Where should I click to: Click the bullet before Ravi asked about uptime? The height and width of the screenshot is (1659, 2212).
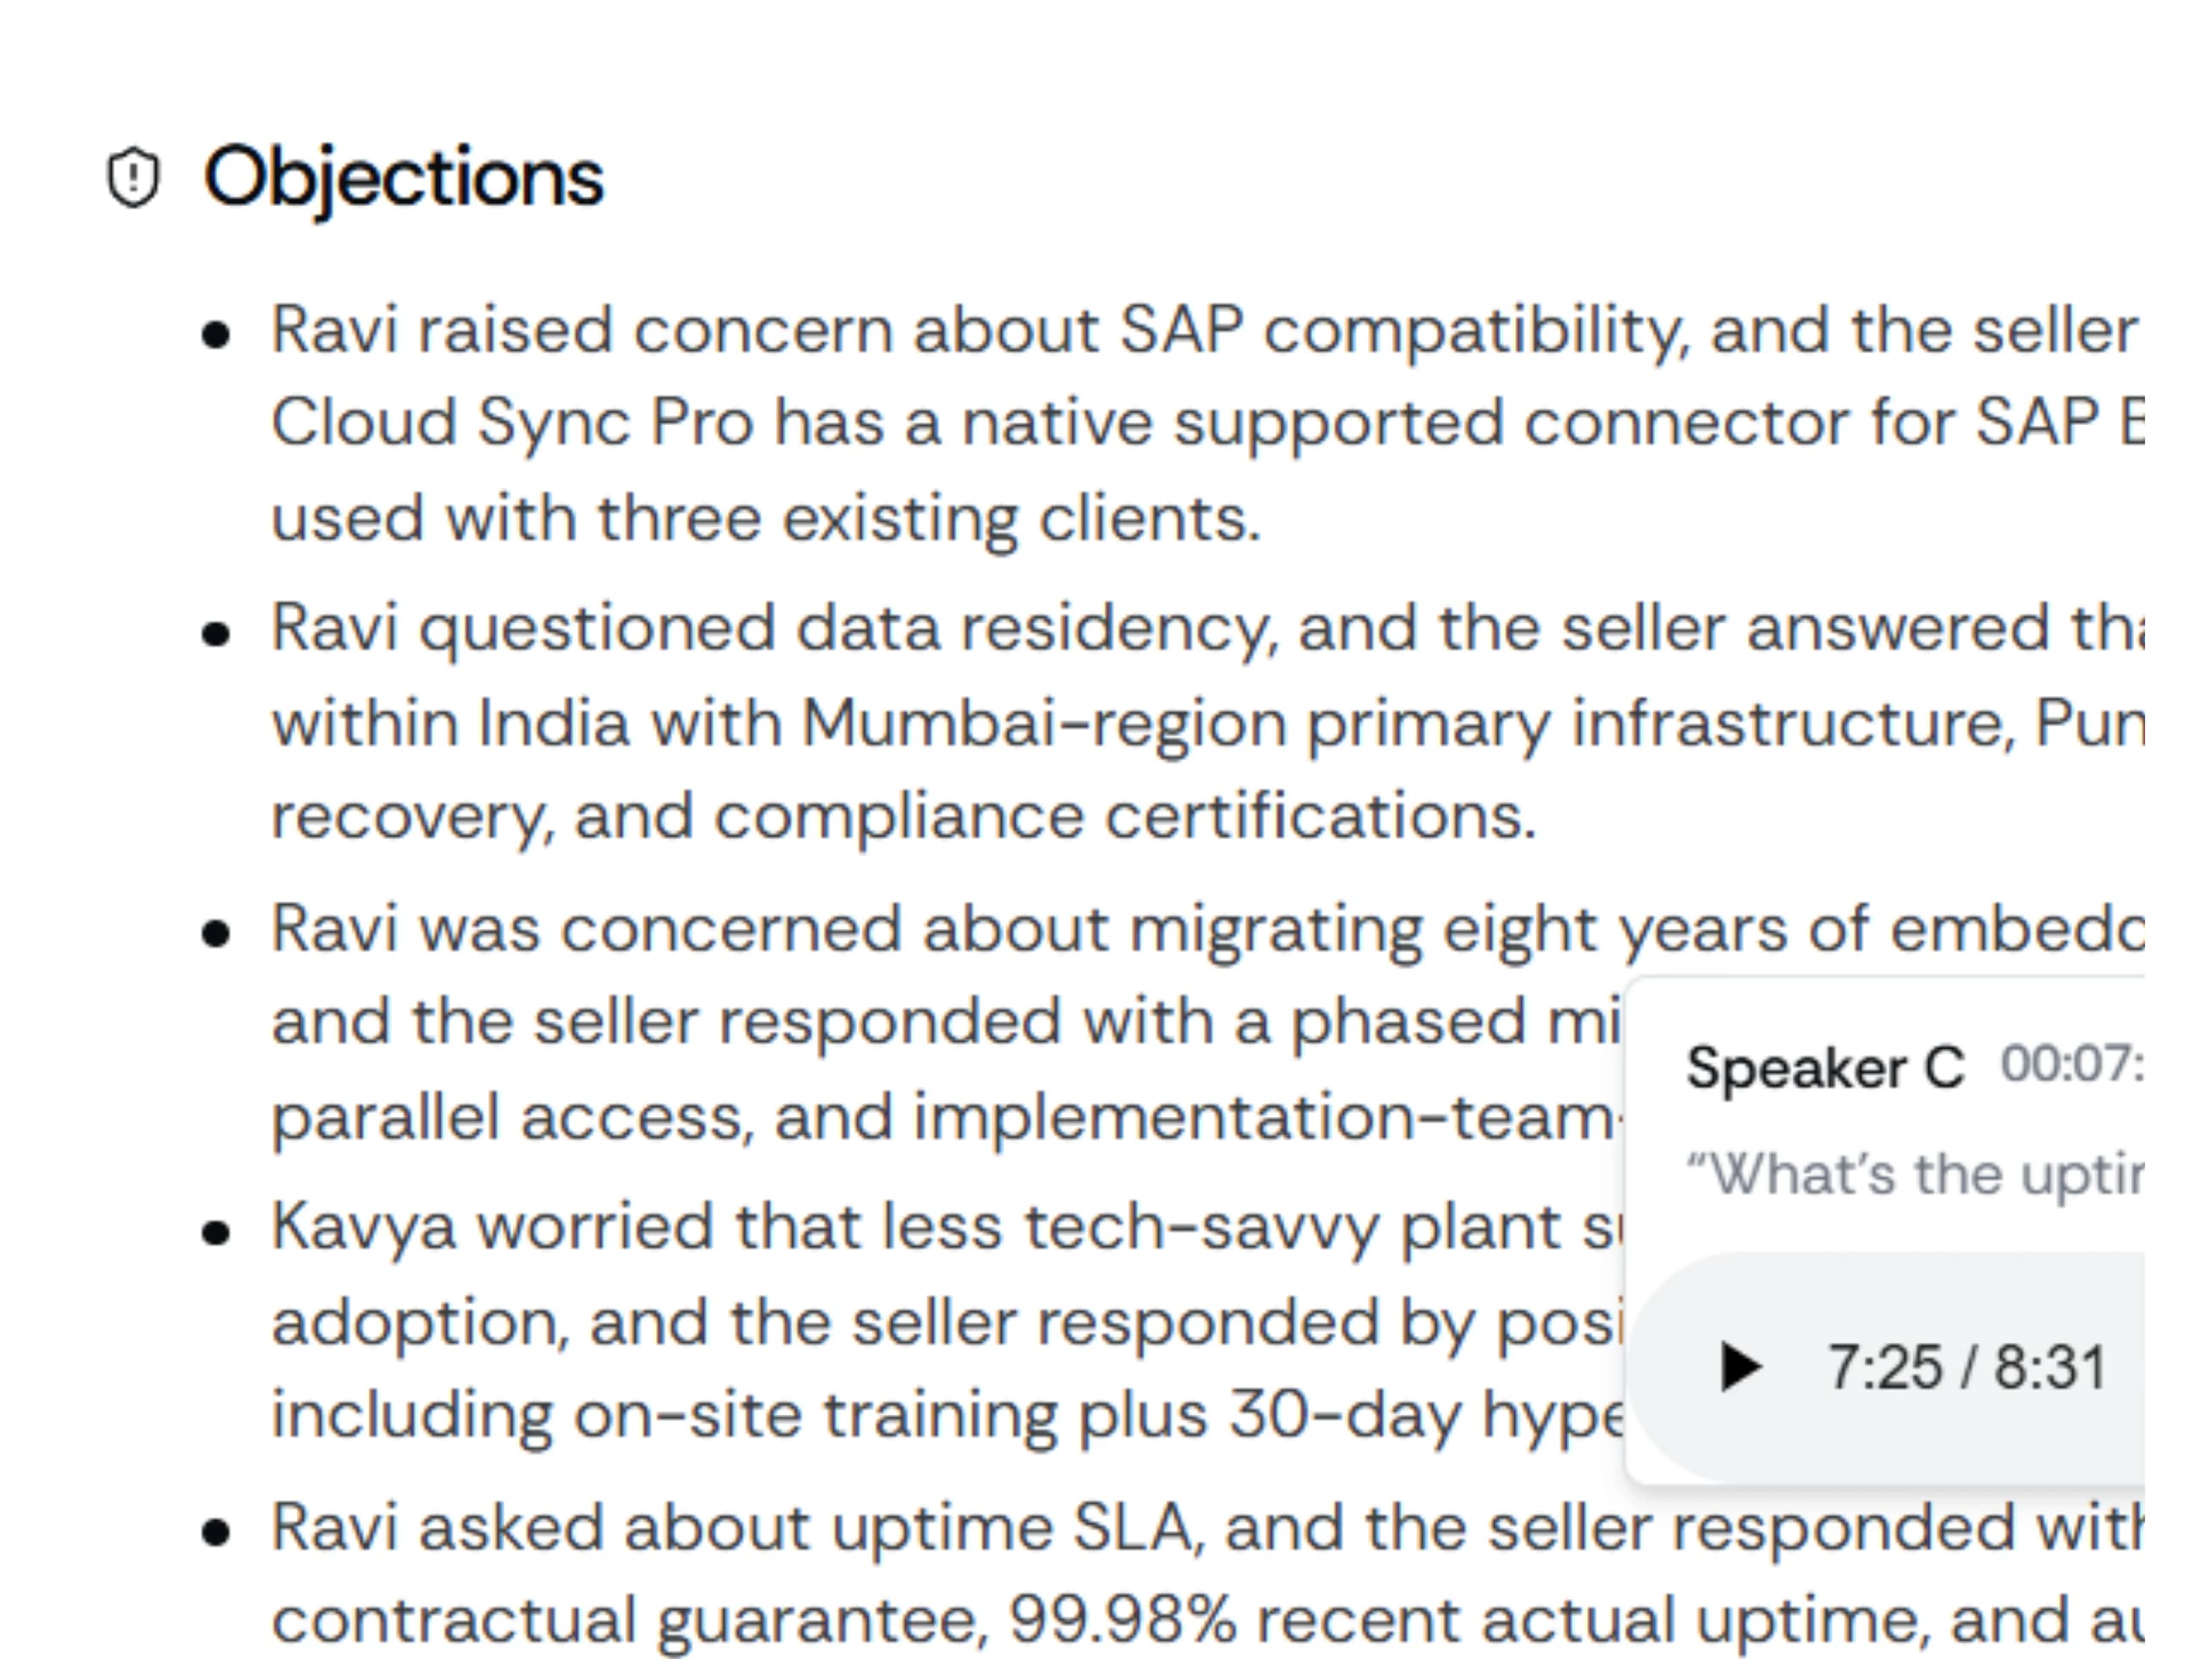pos(216,1533)
